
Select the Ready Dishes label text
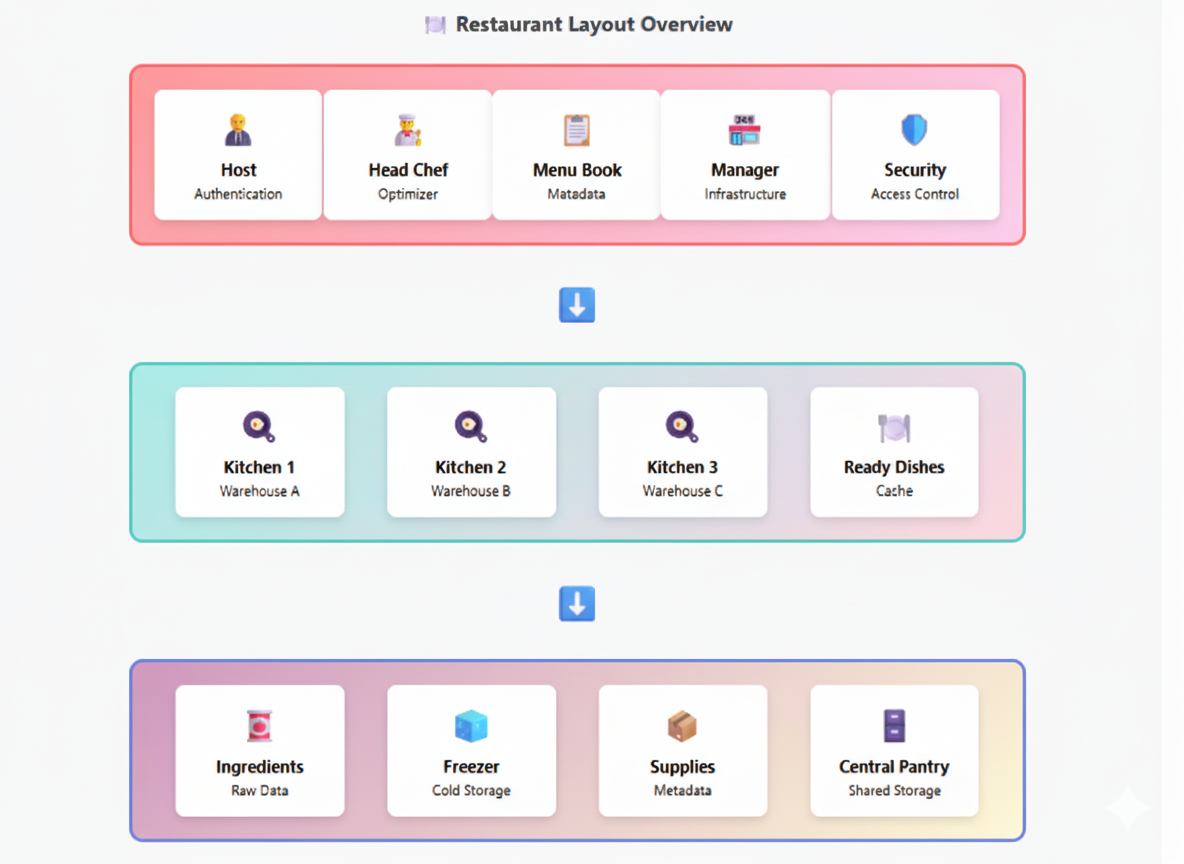tap(894, 467)
